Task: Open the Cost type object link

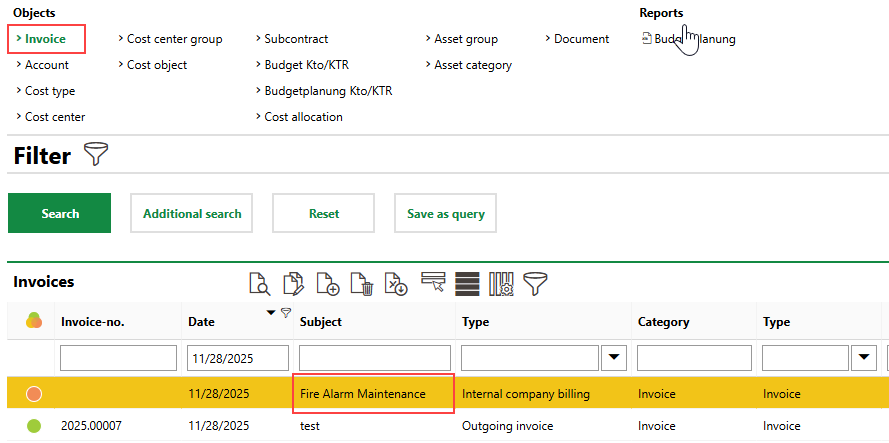Action: click(50, 91)
